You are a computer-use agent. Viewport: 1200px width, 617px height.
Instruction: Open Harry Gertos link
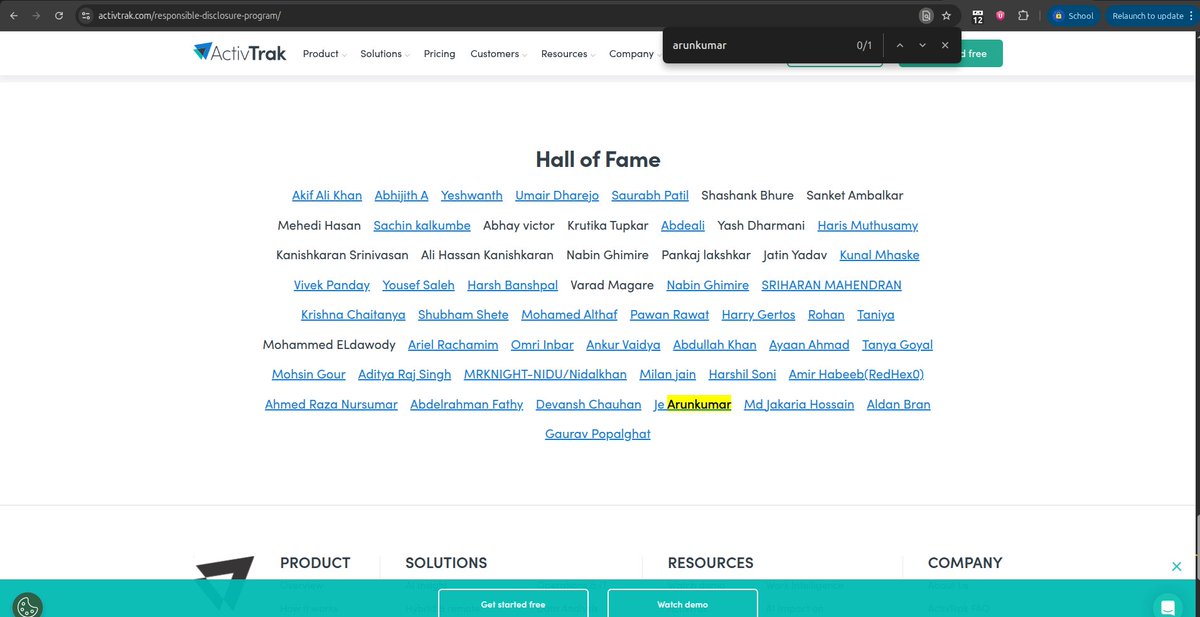(759, 315)
